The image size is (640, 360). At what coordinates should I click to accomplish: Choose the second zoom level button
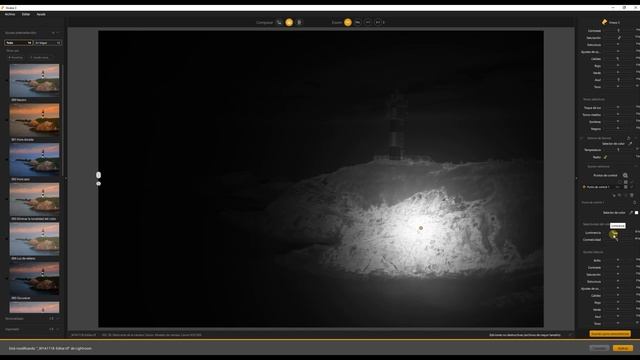click(358, 22)
